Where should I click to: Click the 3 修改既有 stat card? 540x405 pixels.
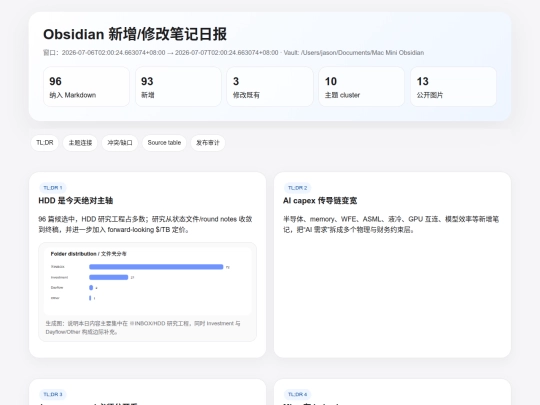click(x=270, y=87)
